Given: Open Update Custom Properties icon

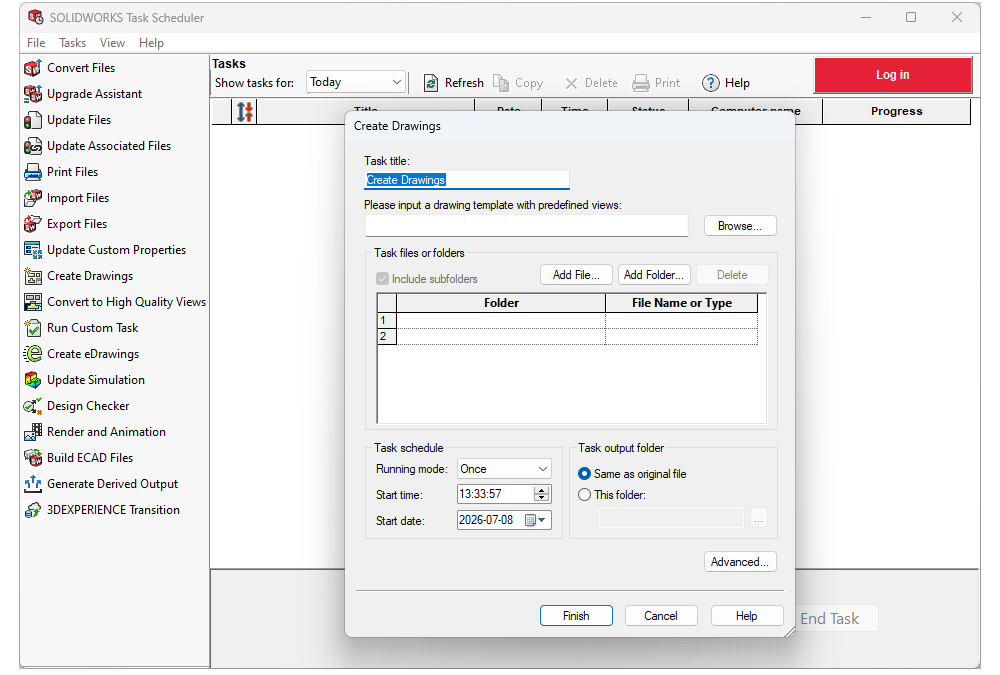Looking at the screenshot, I should click(33, 250).
